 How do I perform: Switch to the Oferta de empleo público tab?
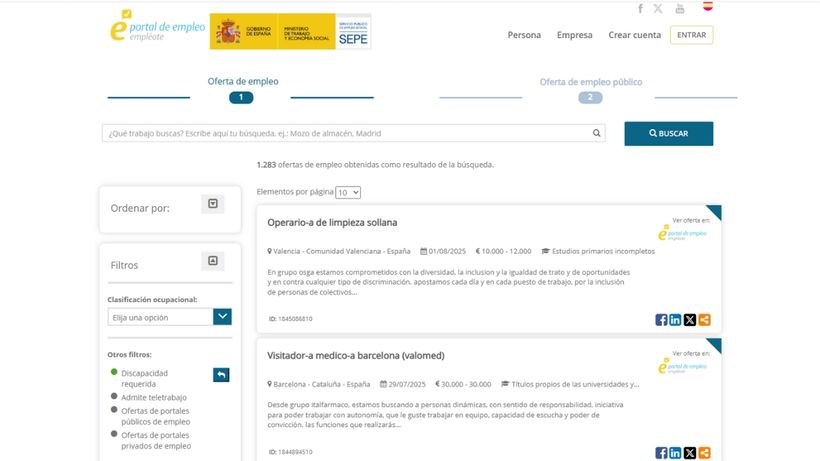pyautogui.click(x=590, y=82)
